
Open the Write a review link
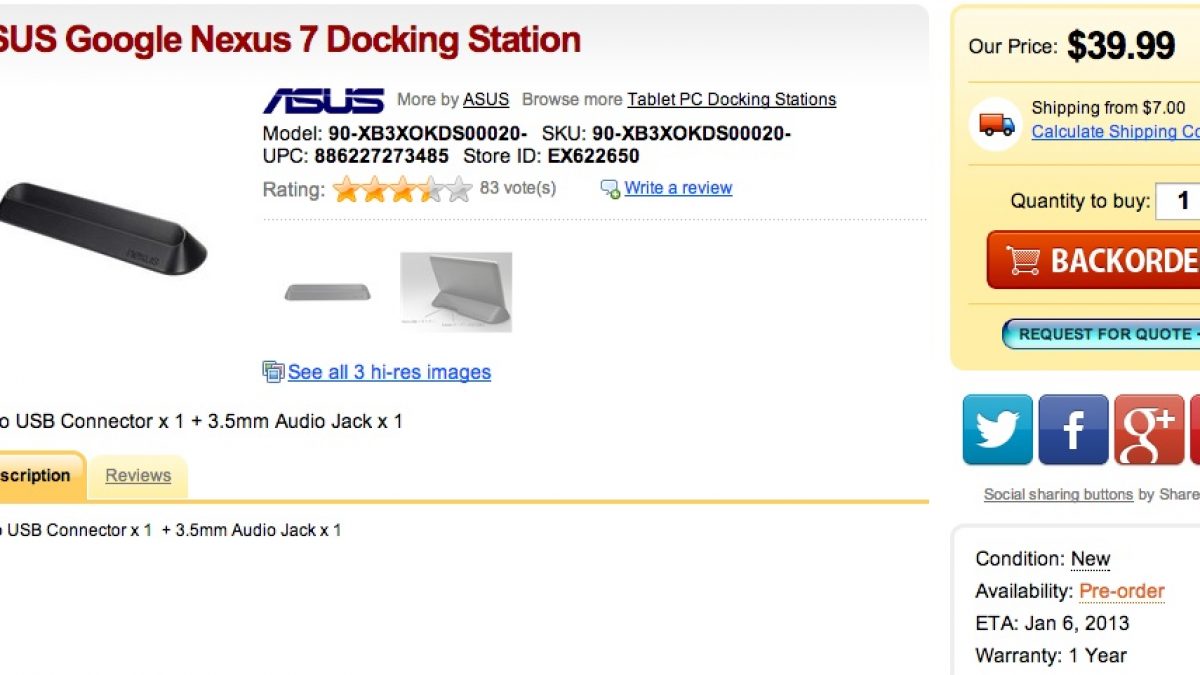click(x=678, y=188)
